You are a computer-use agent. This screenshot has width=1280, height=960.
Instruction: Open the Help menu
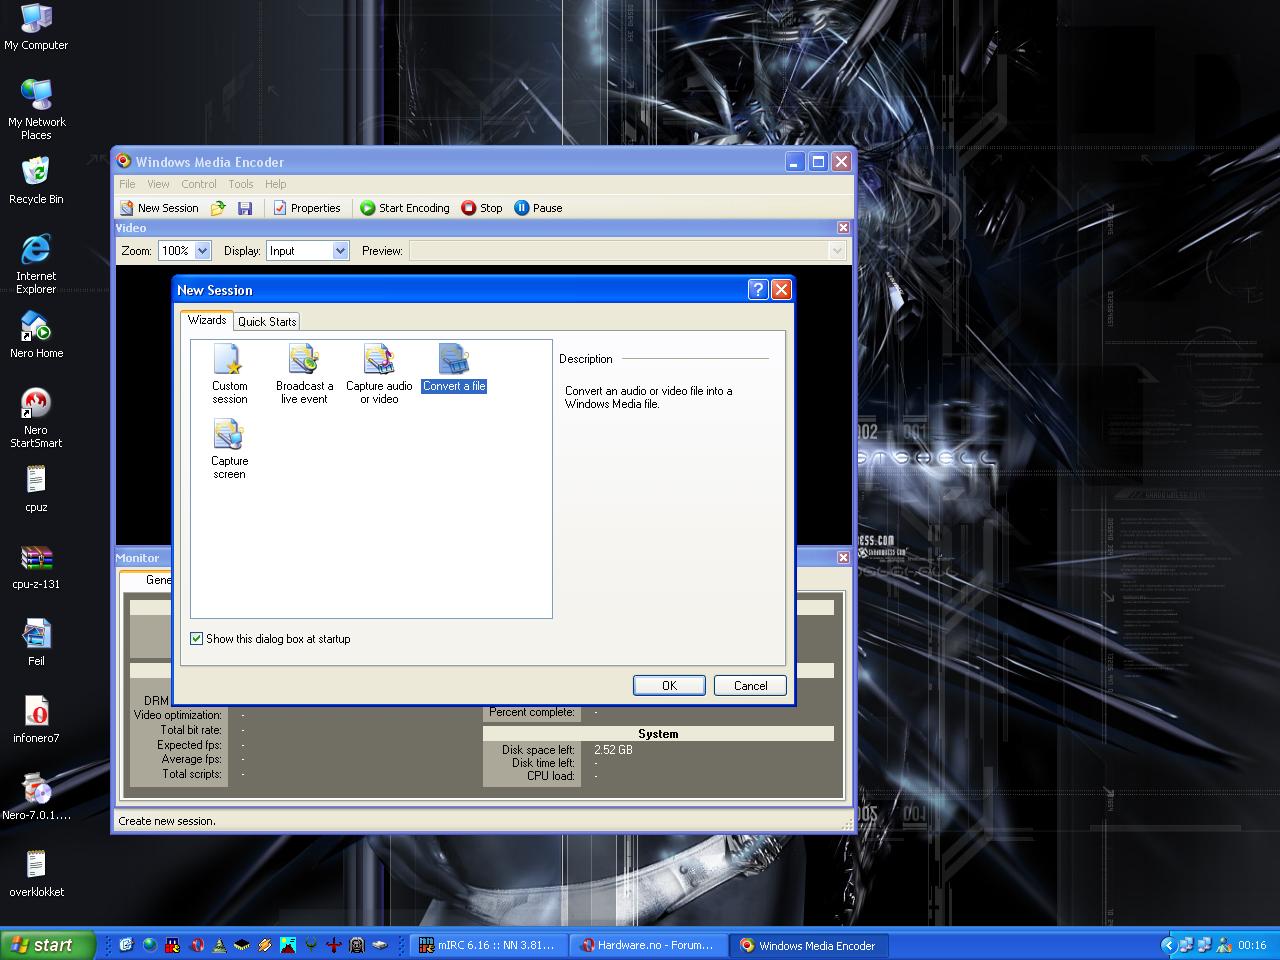click(275, 184)
